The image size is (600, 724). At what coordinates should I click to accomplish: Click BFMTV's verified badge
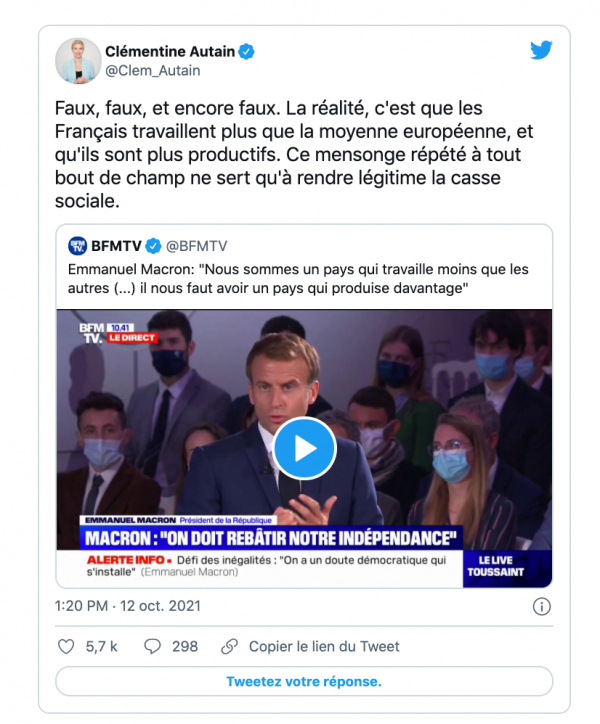pyautogui.click(x=154, y=246)
